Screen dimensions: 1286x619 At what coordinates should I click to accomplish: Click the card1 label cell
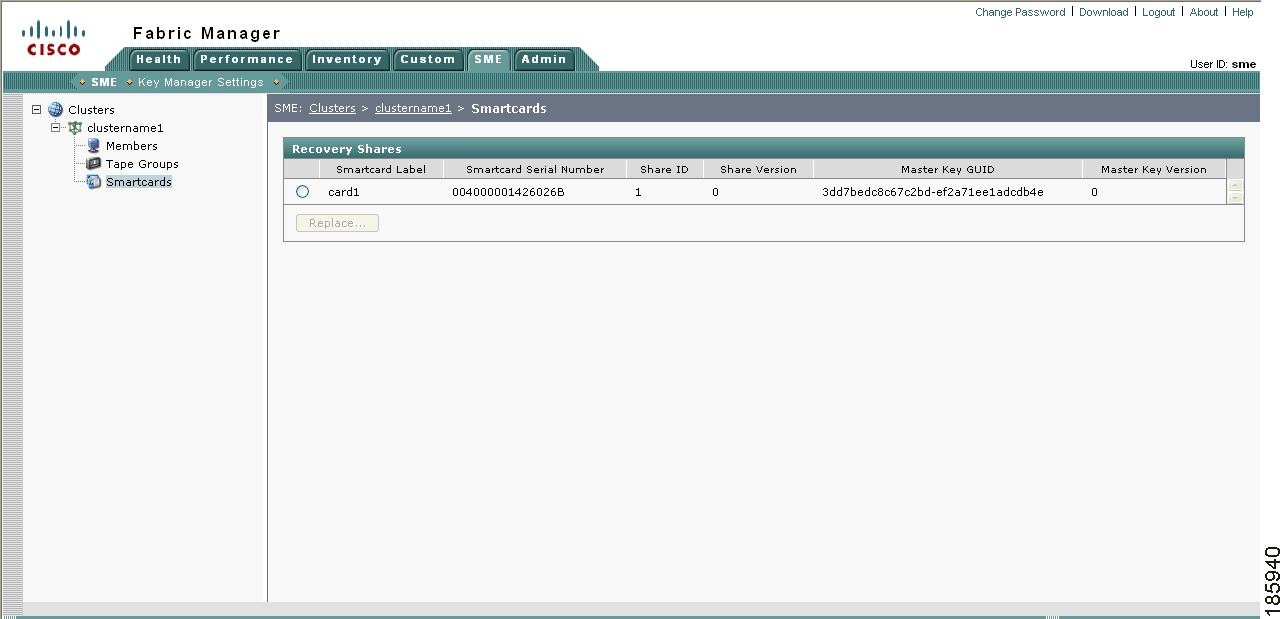(x=343, y=192)
